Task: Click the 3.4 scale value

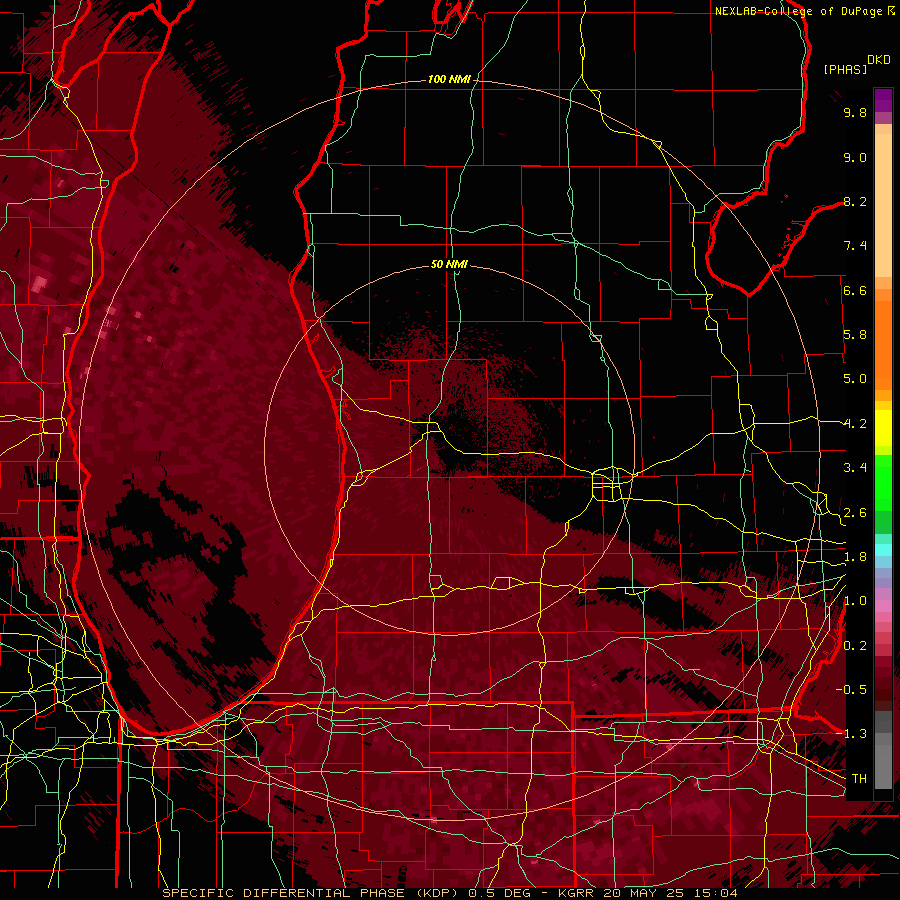Action: (x=855, y=468)
